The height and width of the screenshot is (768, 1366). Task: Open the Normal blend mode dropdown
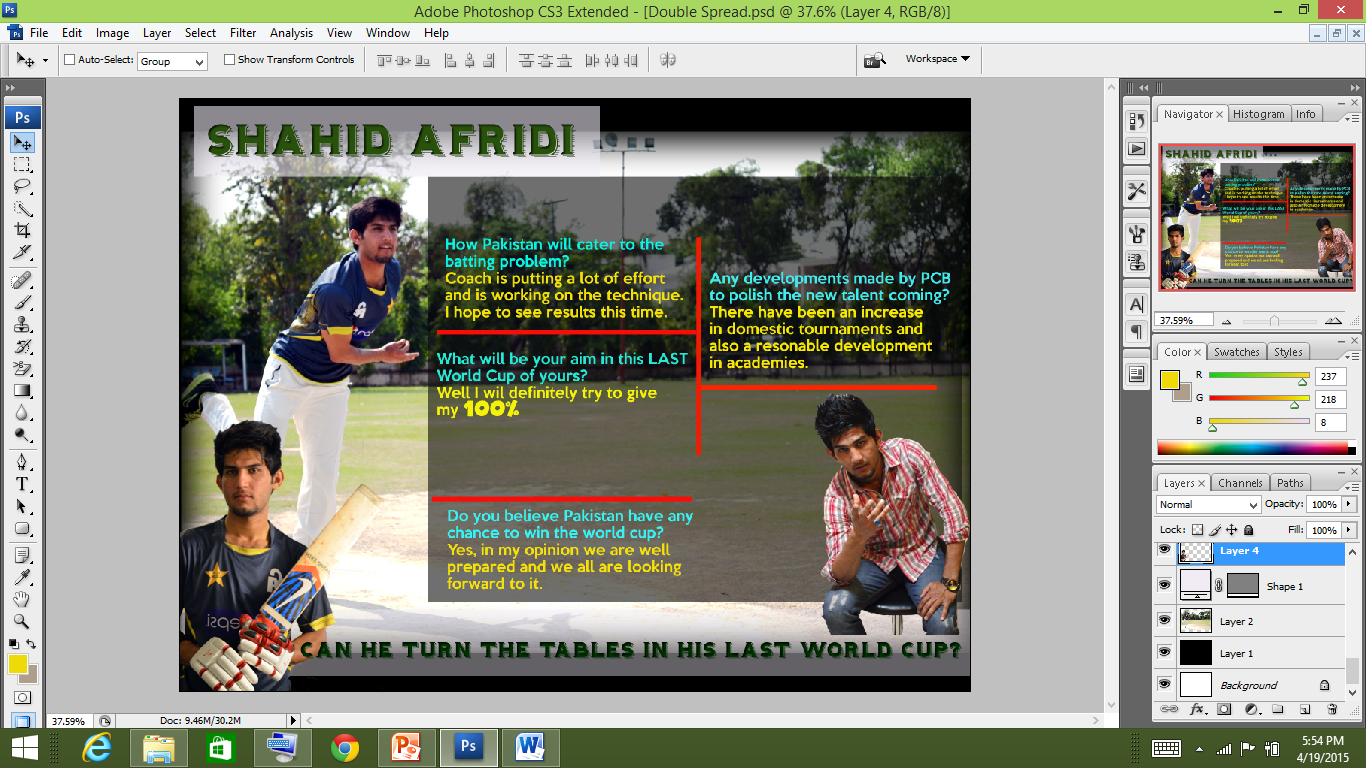coord(1208,505)
